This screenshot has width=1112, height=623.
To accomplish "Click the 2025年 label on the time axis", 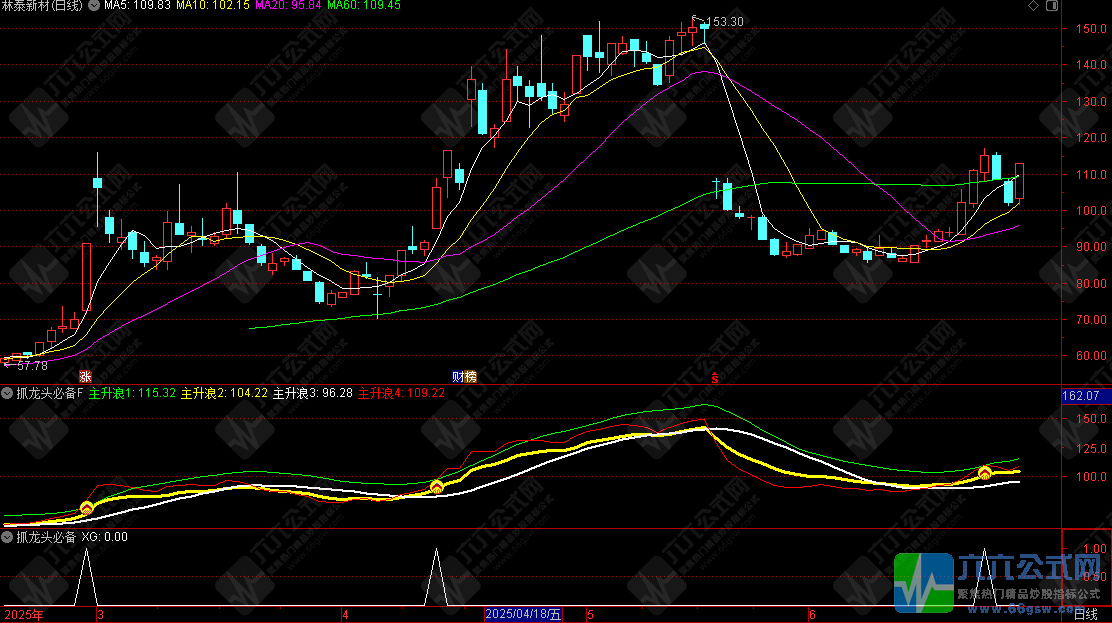I will (x=24, y=614).
